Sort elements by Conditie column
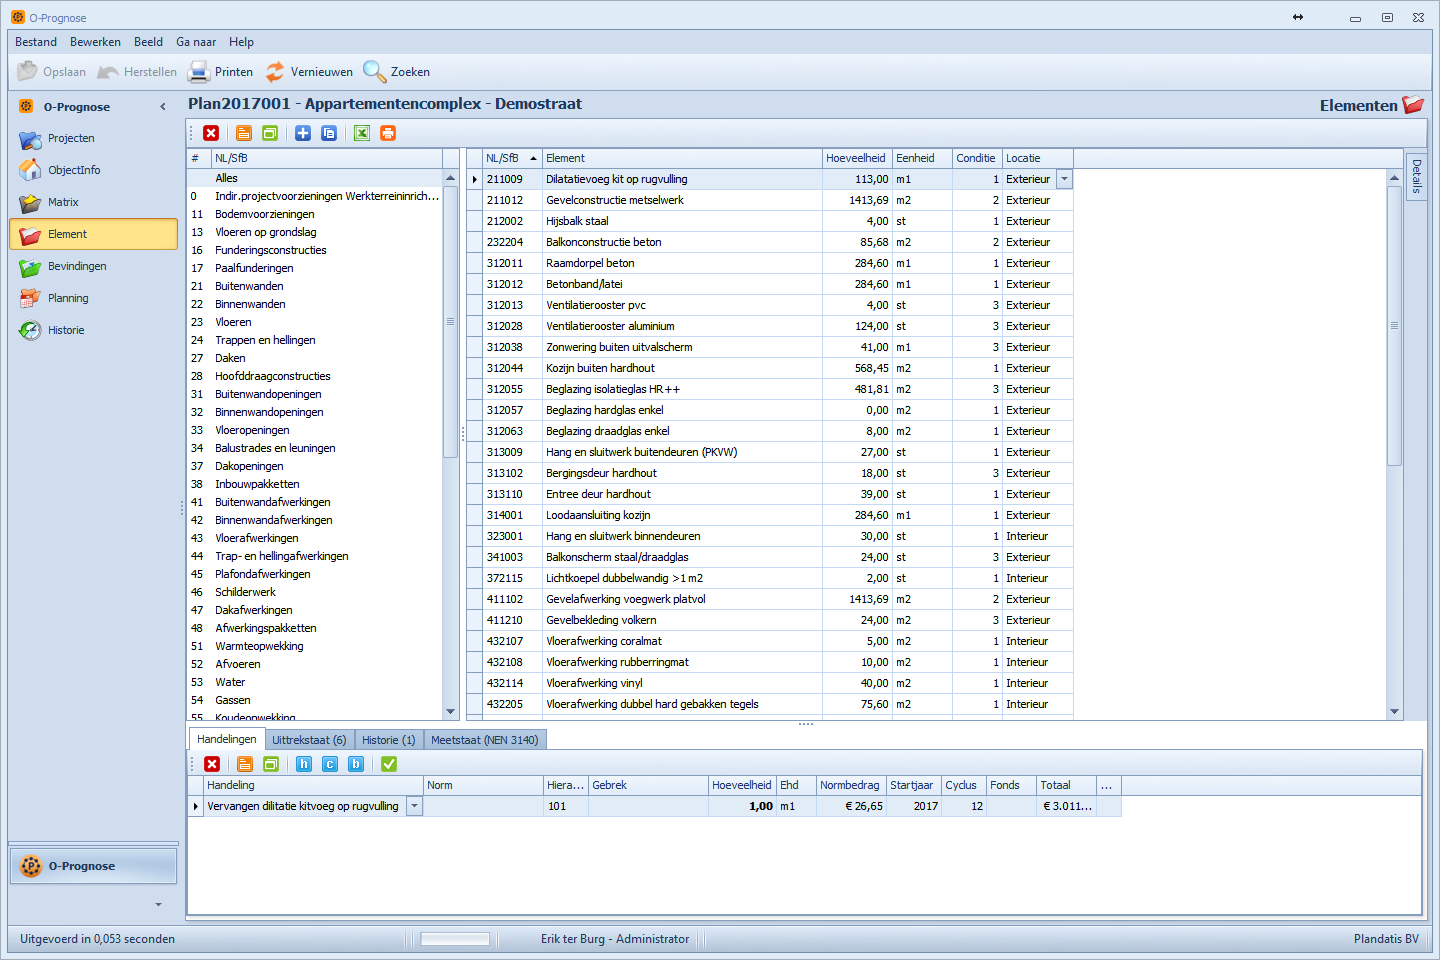 pos(976,158)
